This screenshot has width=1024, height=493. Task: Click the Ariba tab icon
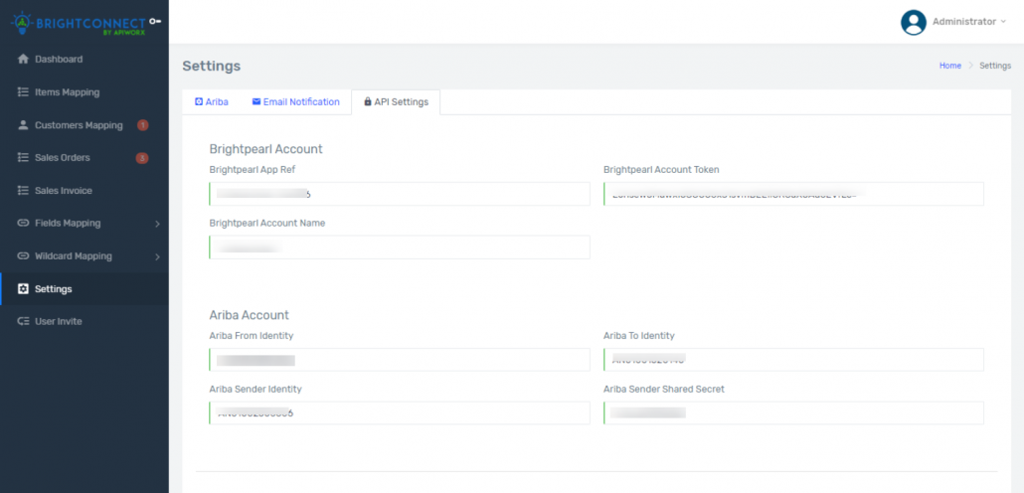point(199,102)
